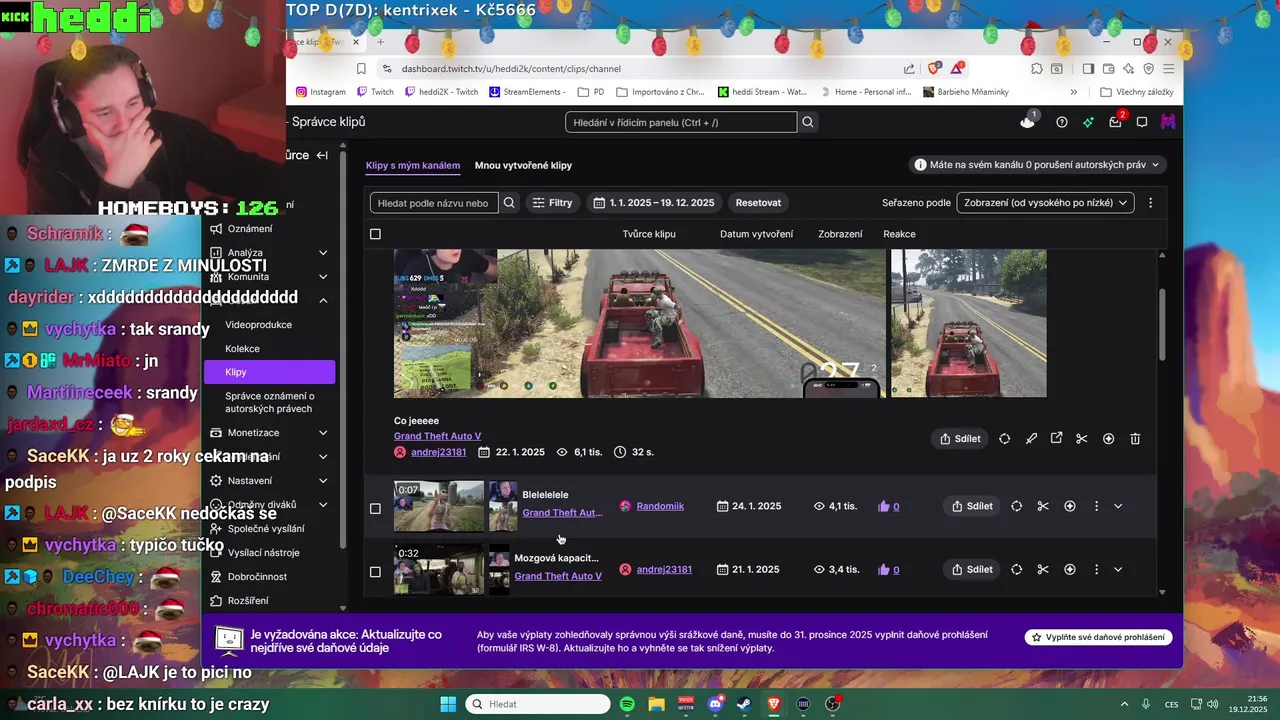Click the sword icon in the Co jeeeee clip row
The image size is (1280, 720).
click(1031, 438)
